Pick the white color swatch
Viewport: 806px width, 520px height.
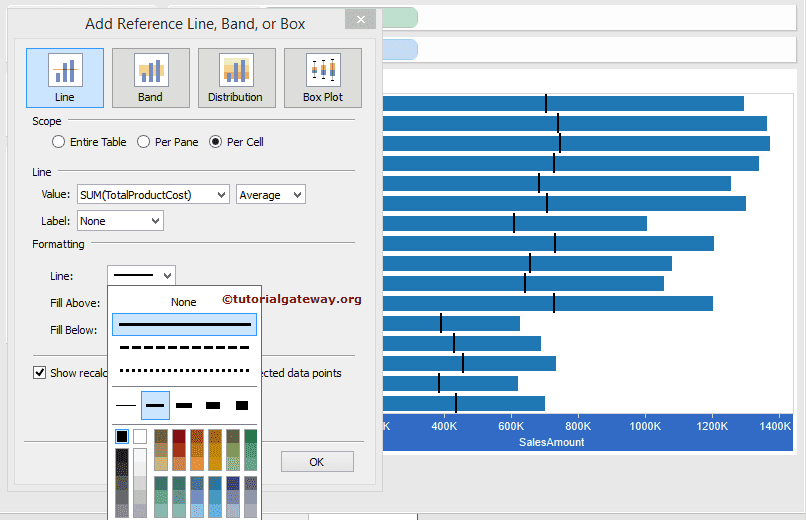point(140,436)
